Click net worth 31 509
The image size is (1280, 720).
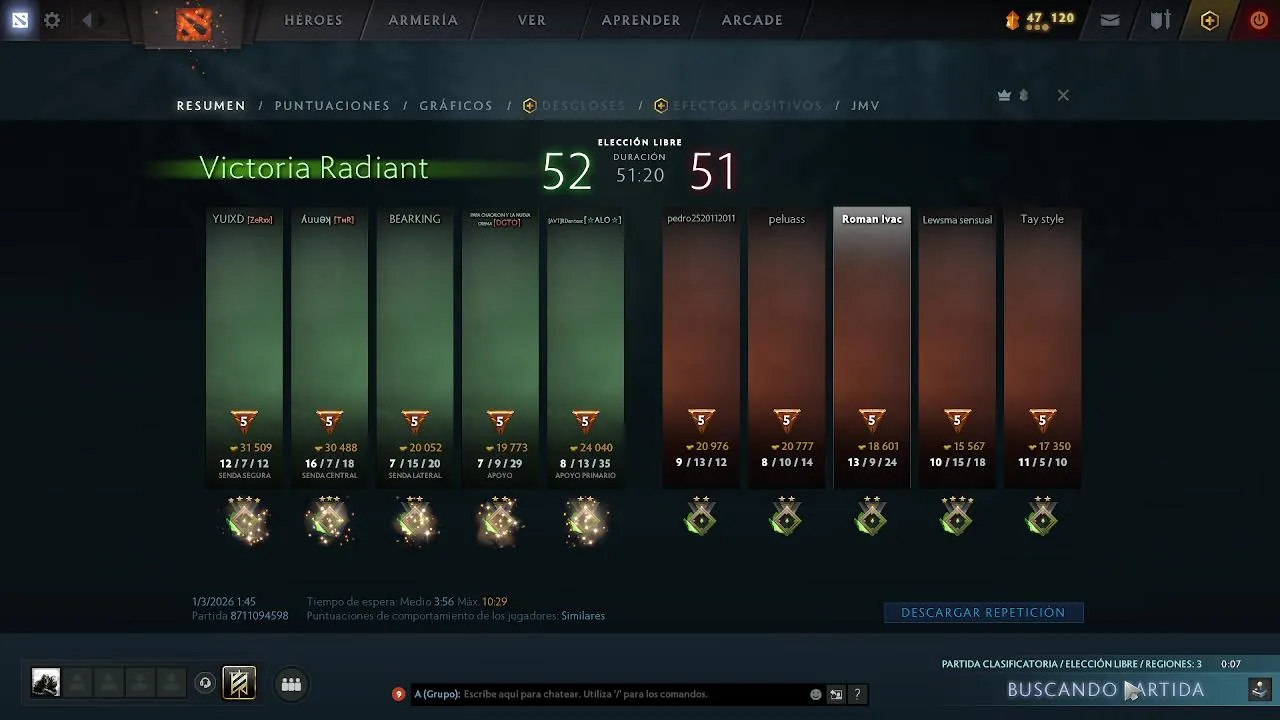click(x=250, y=448)
